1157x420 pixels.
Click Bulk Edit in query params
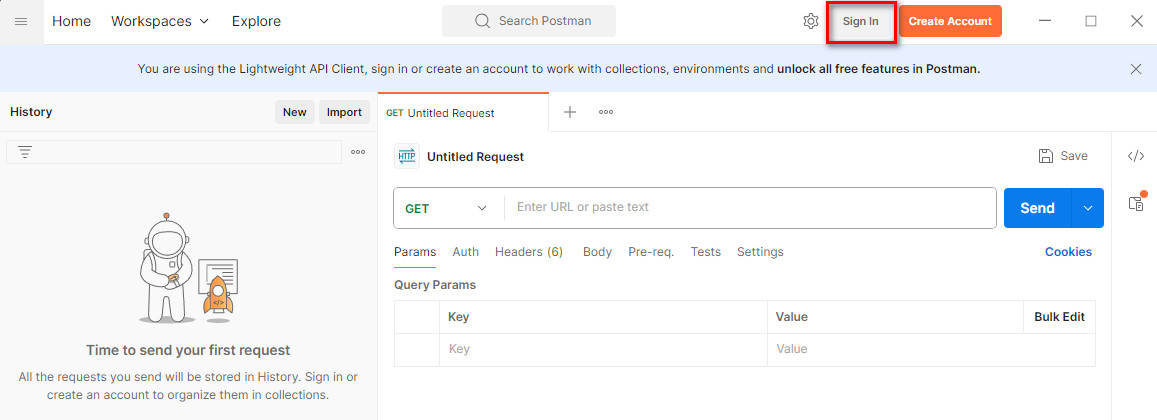pos(1060,317)
